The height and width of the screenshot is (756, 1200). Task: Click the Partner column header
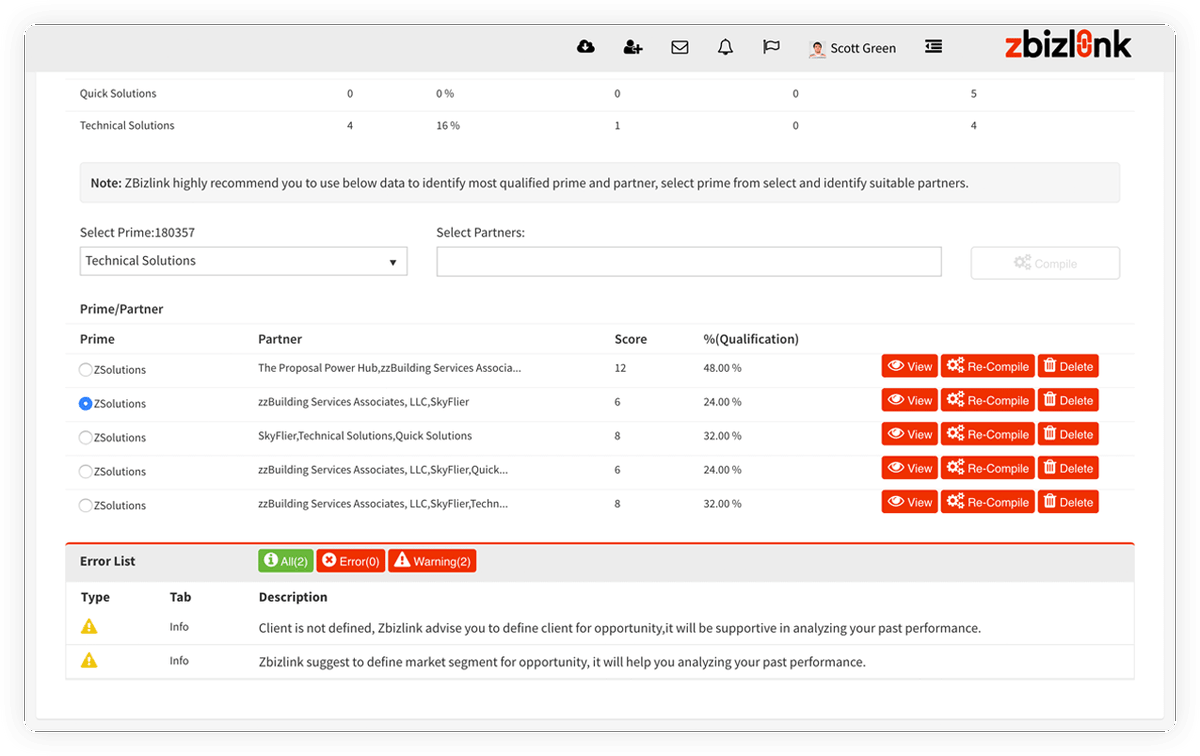(x=280, y=339)
